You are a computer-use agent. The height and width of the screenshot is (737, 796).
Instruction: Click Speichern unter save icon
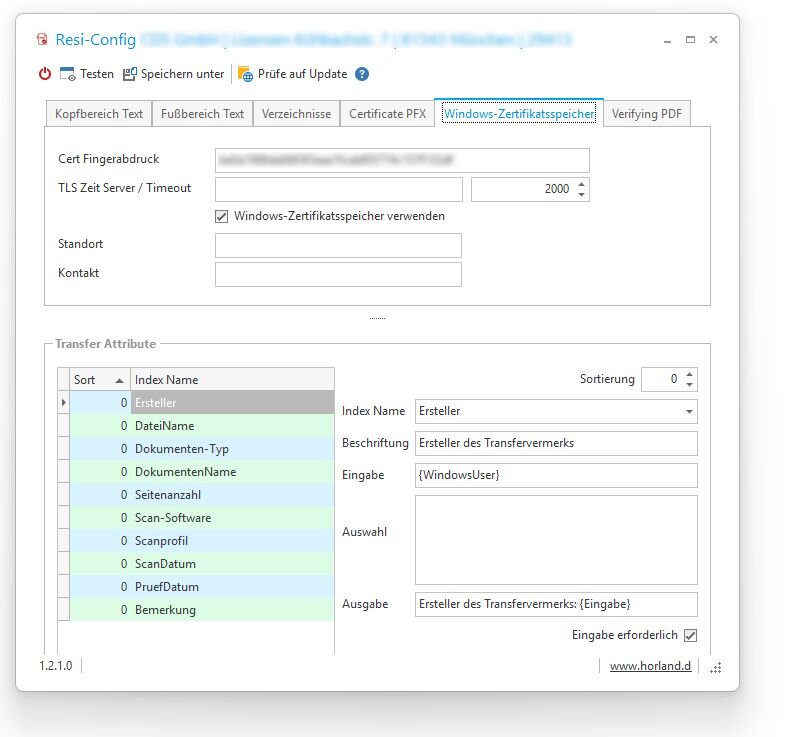[x=131, y=74]
